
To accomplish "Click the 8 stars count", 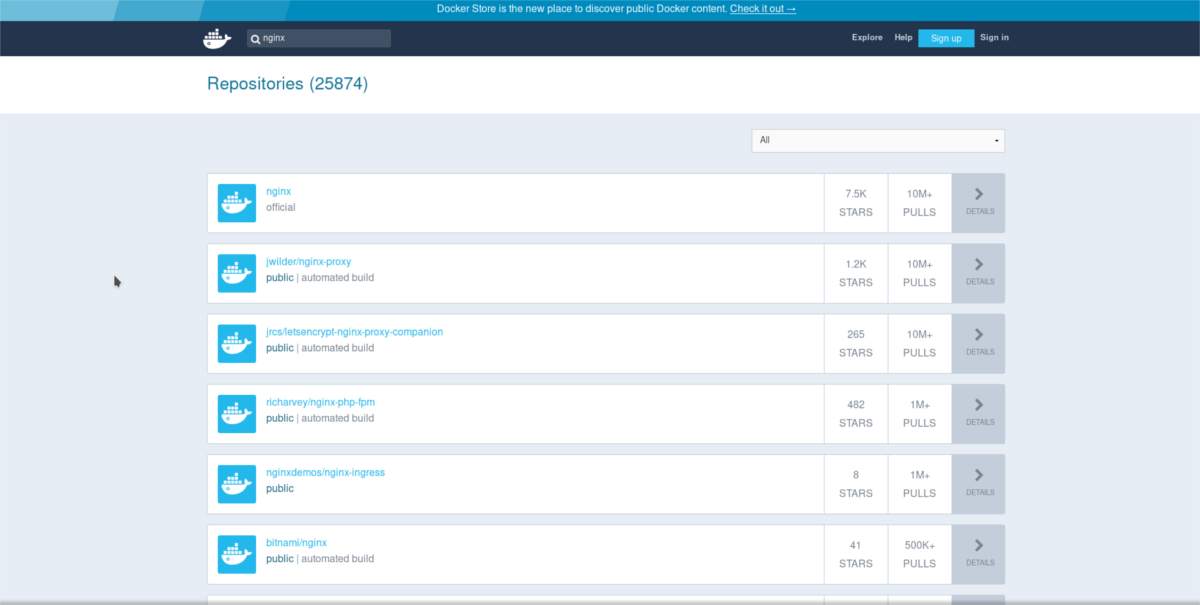I will 856,475.
